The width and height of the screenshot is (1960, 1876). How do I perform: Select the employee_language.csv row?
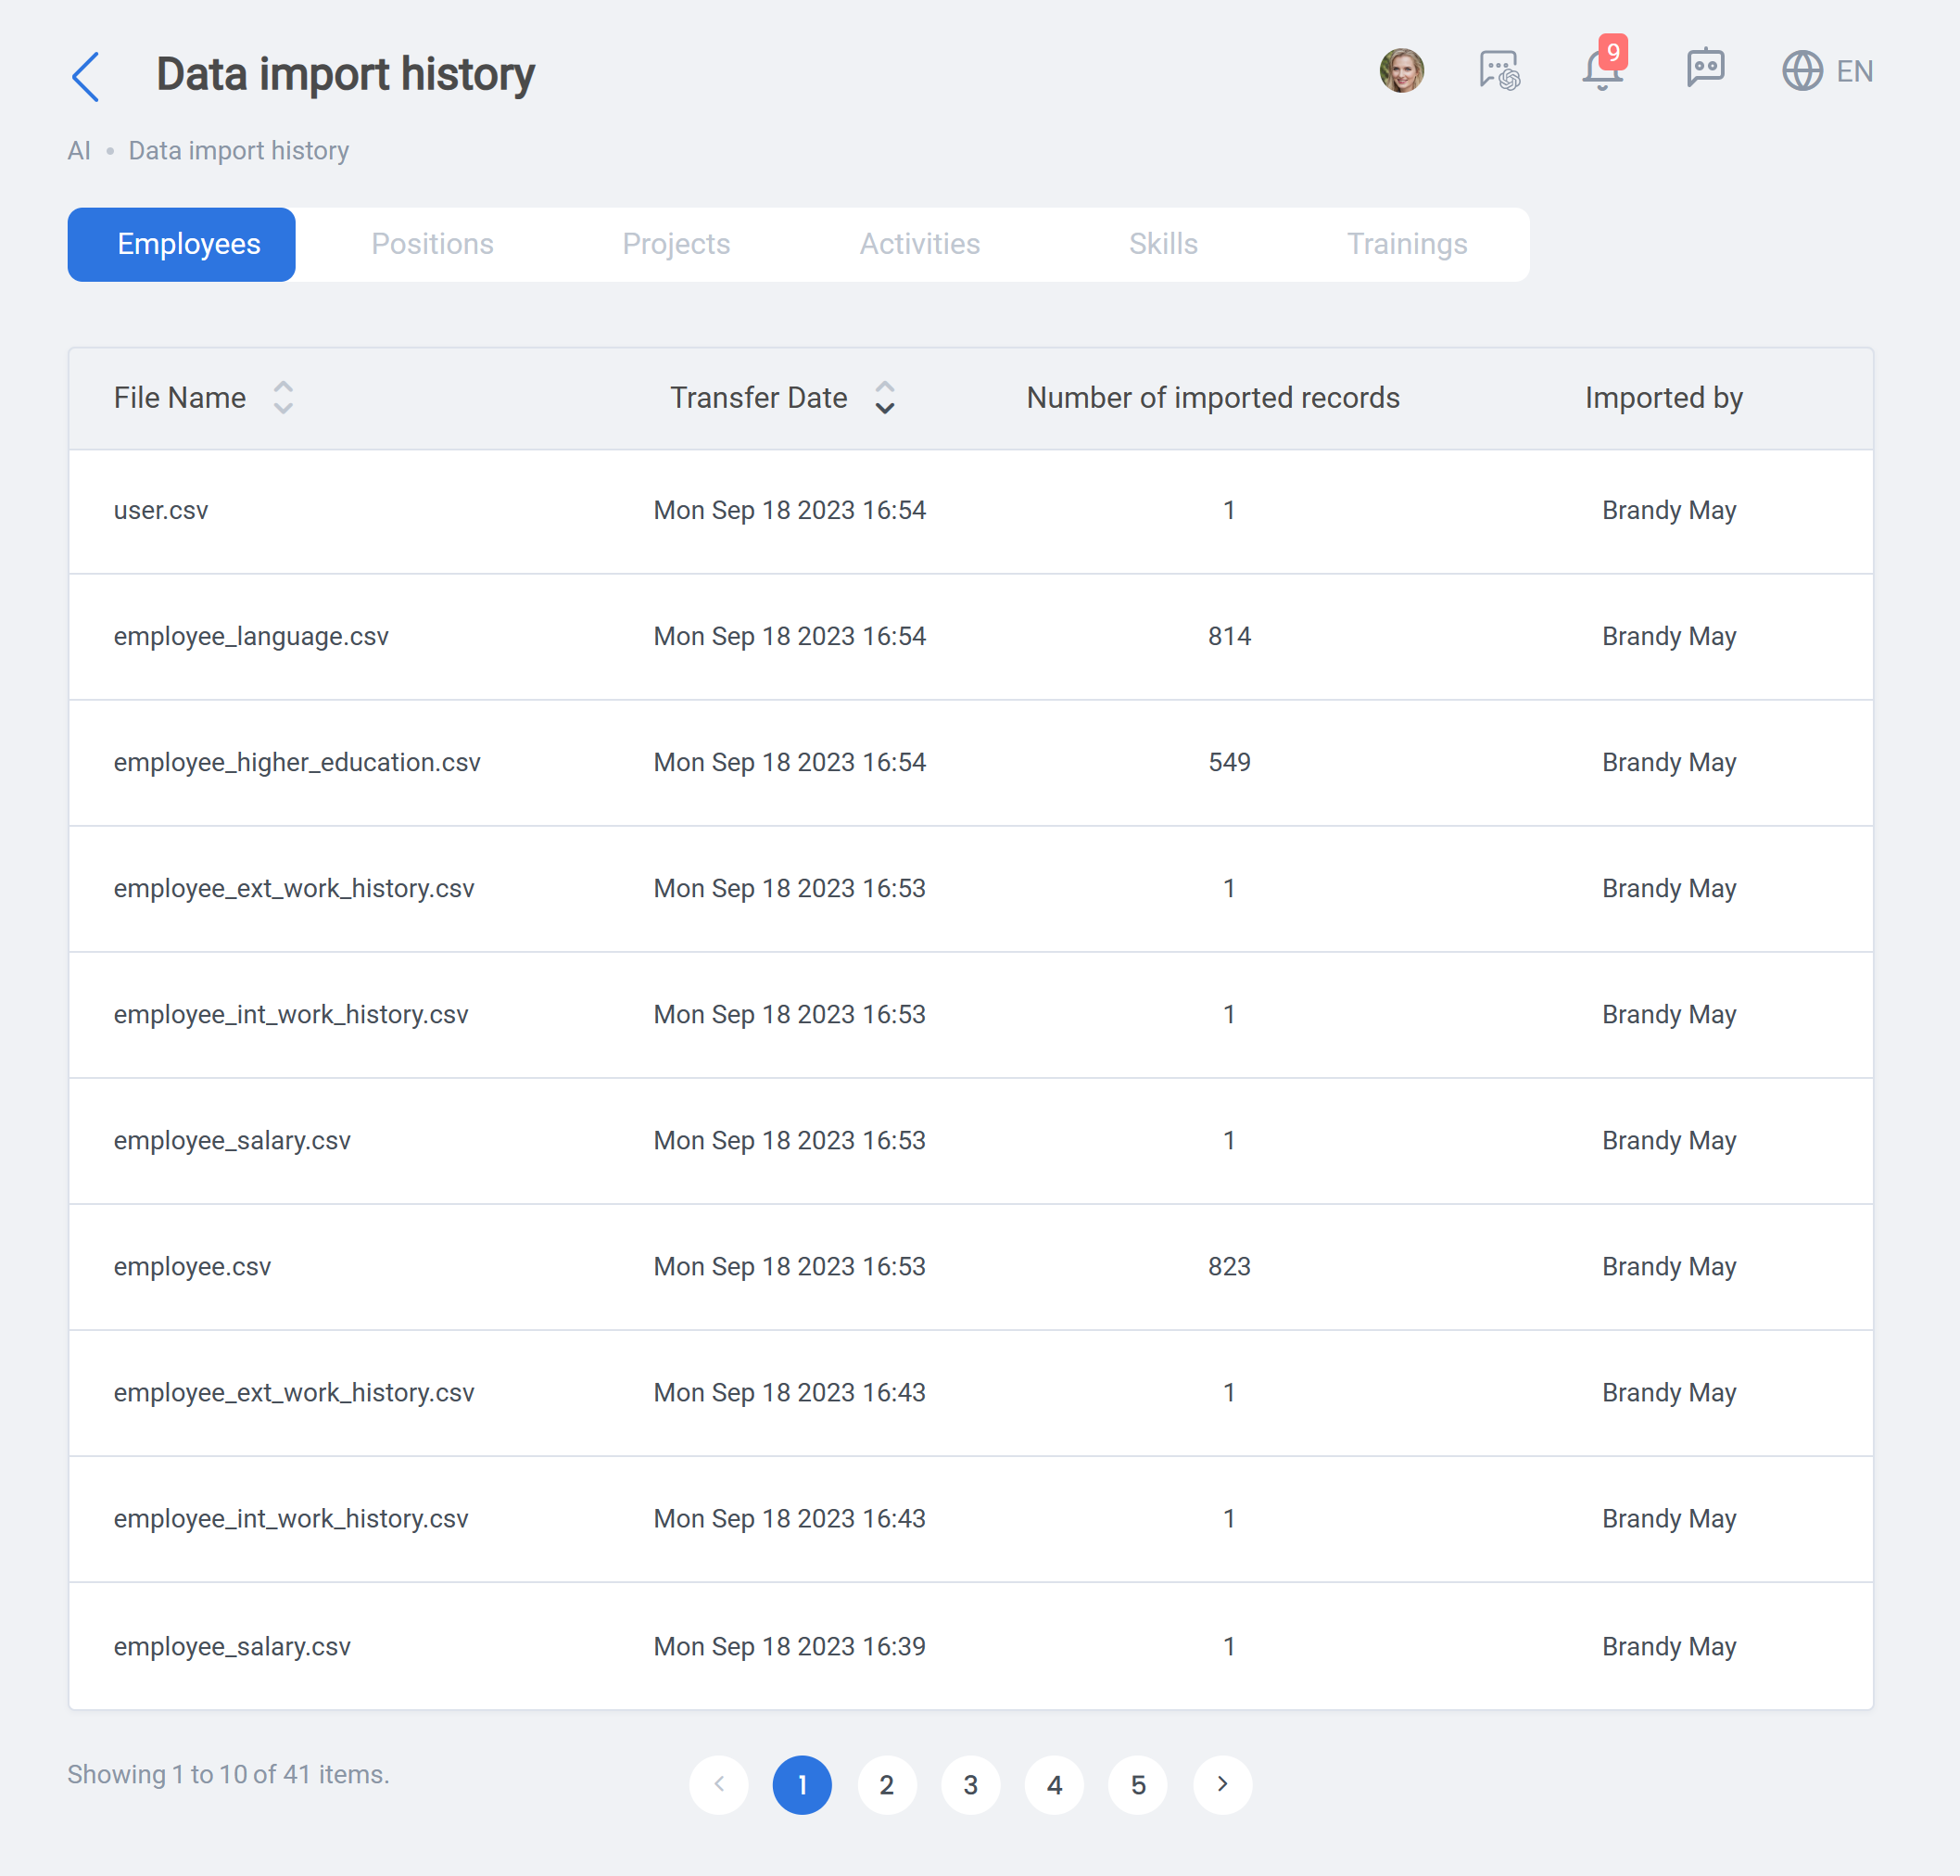click(x=970, y=637)
